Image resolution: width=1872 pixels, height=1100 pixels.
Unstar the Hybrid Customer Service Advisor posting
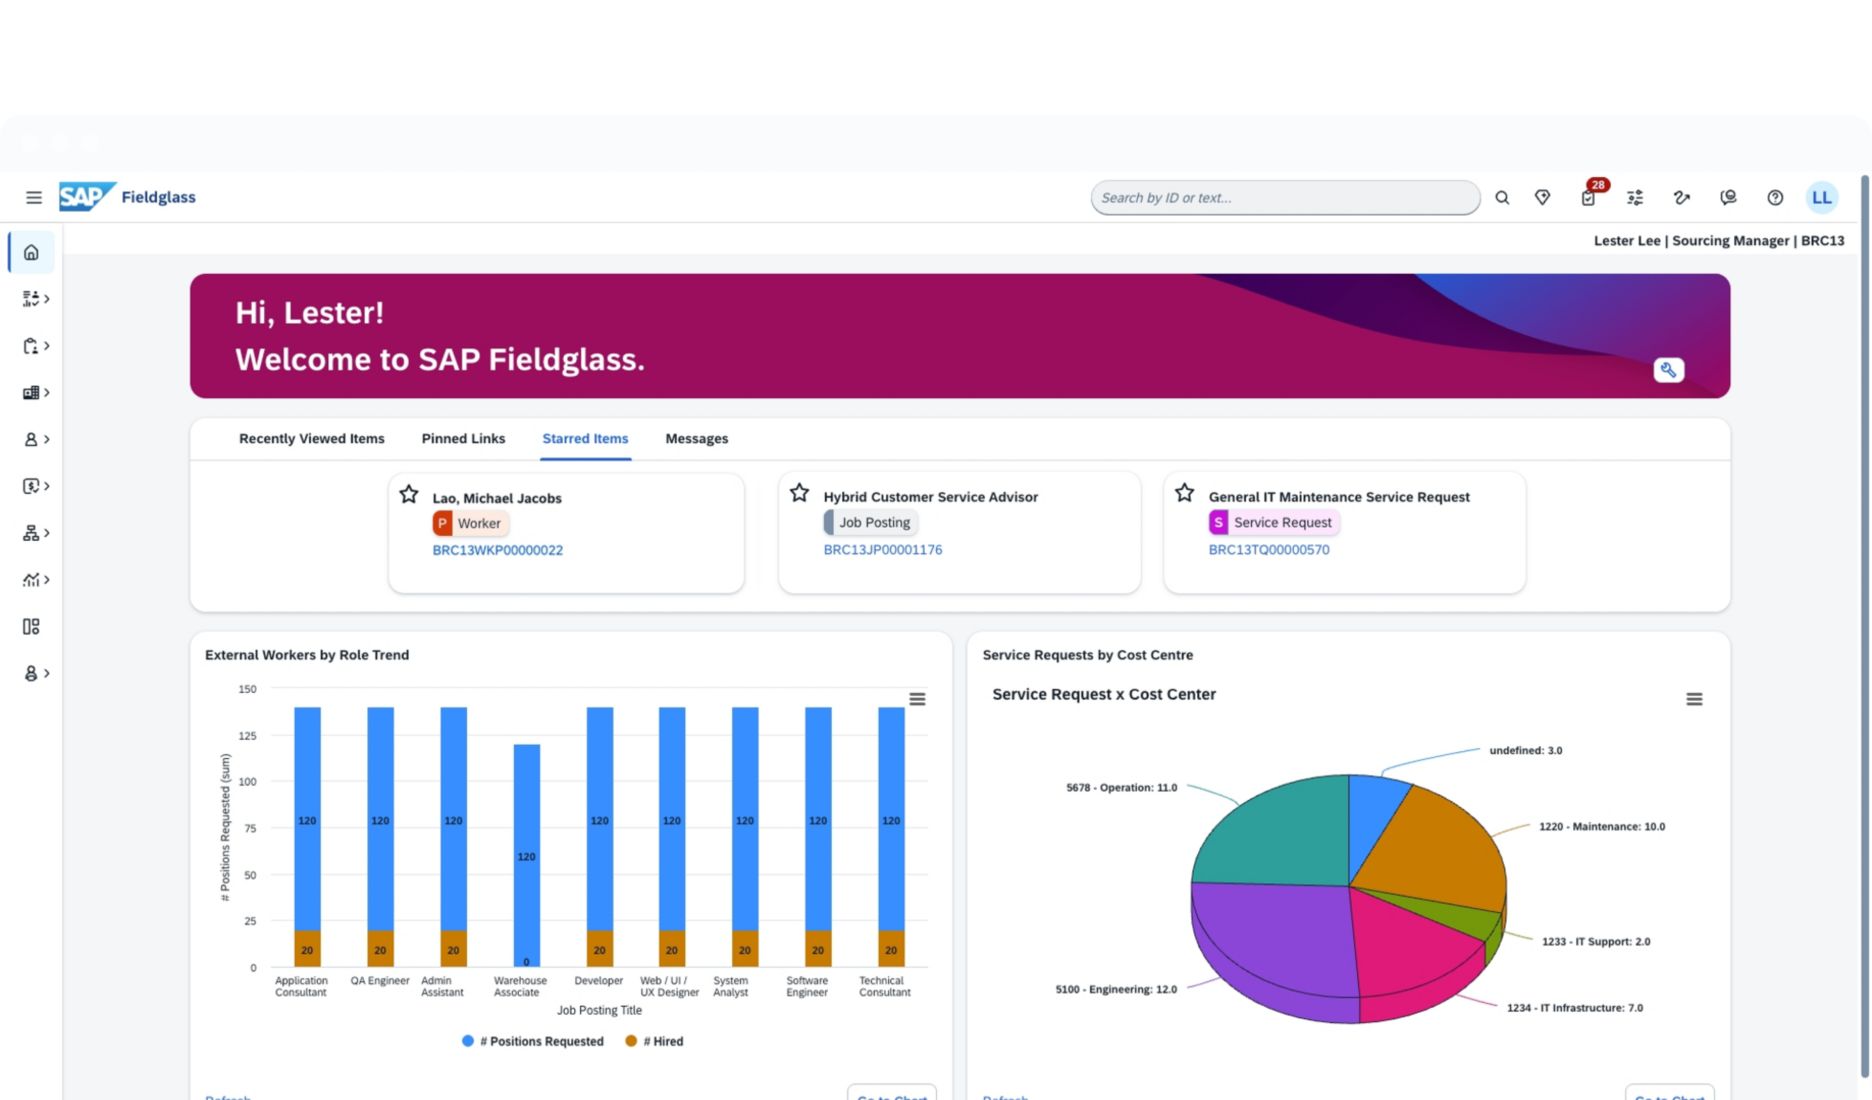pyautogui.click(x=799, y=492)
